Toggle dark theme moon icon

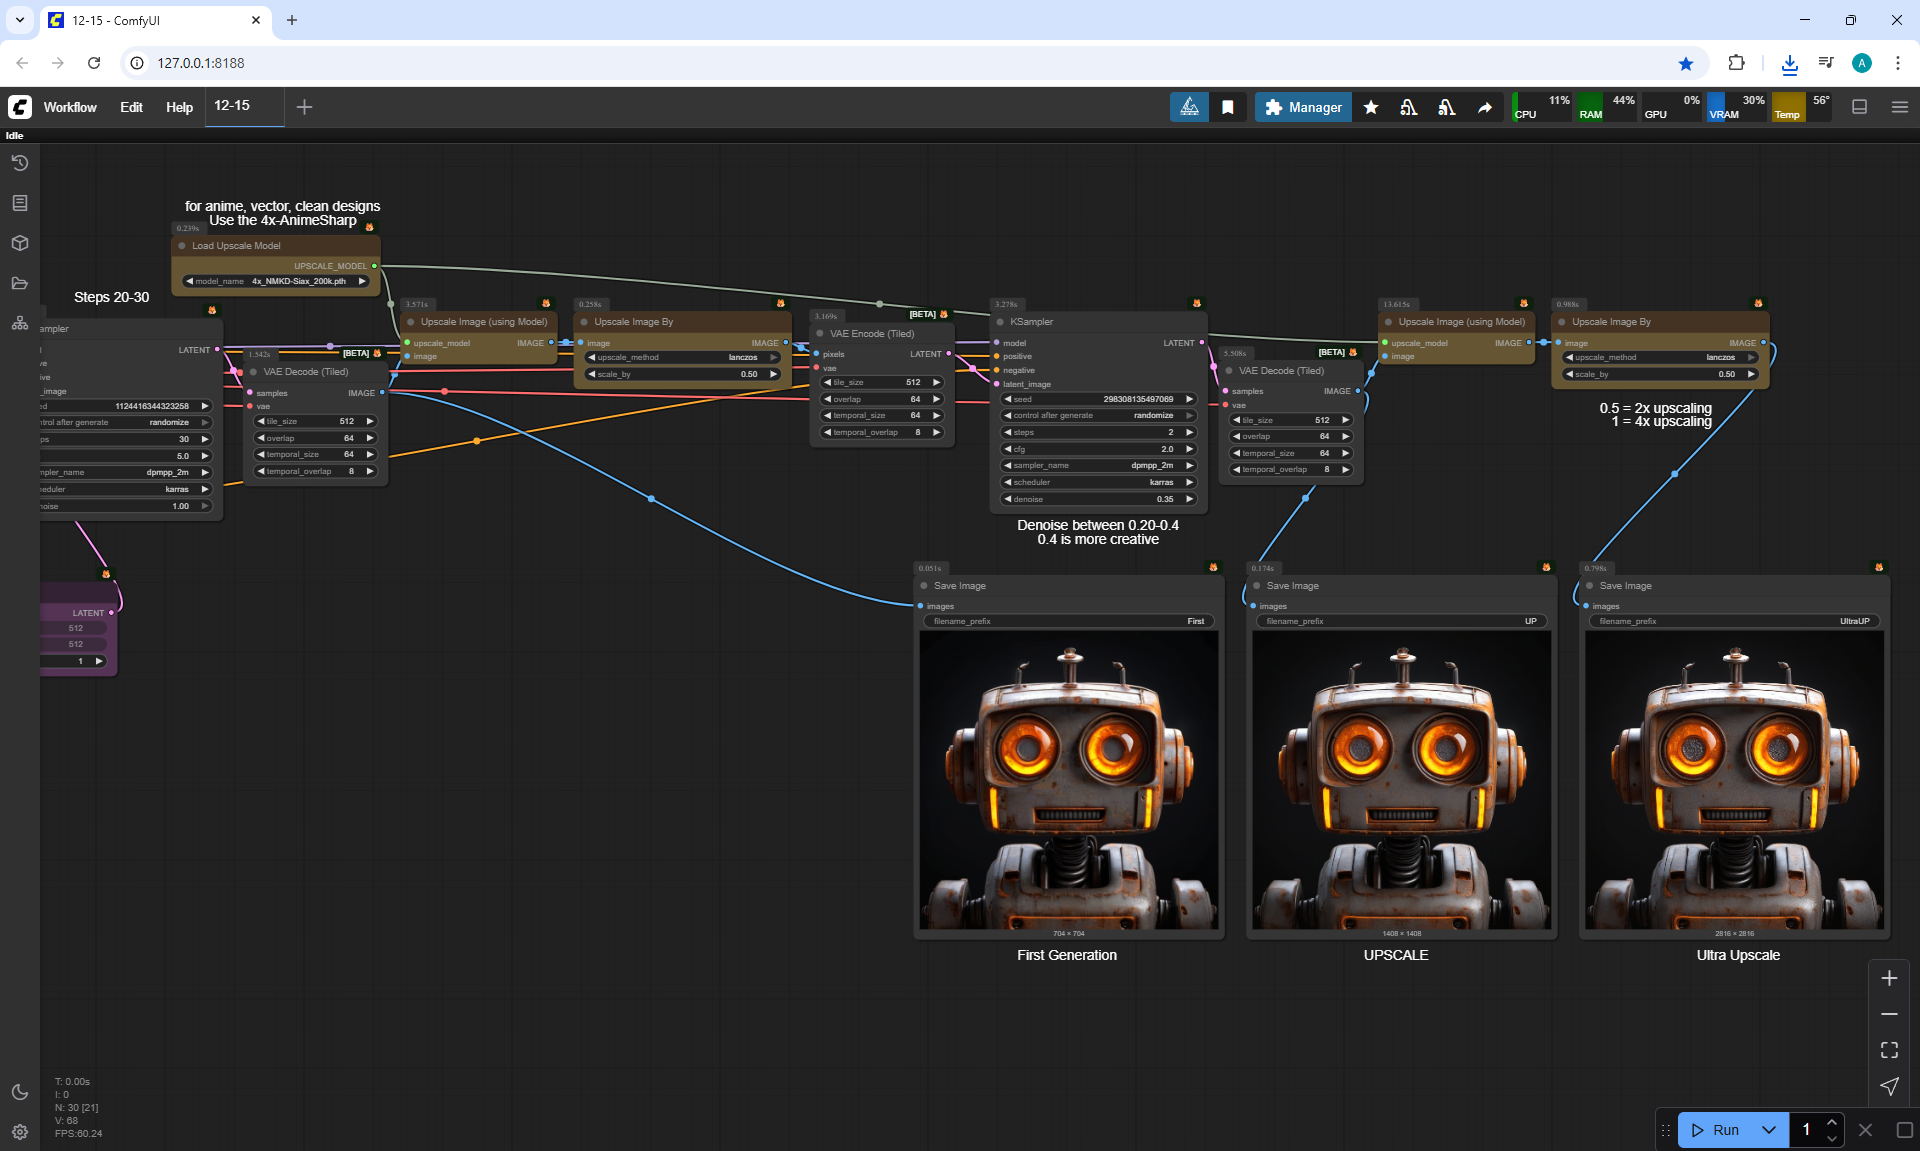tap(20, 1092)
